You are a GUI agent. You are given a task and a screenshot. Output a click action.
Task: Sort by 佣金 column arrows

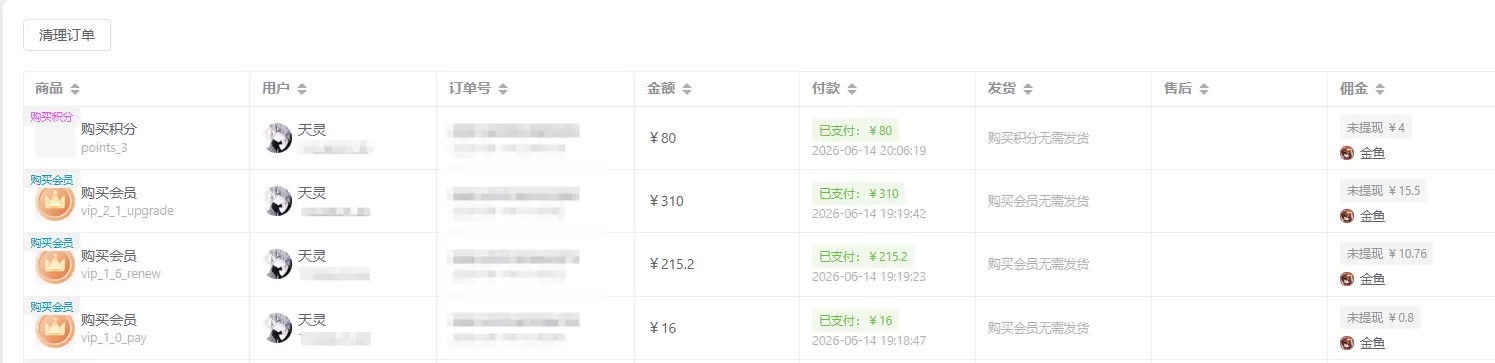coord(1380,89)
